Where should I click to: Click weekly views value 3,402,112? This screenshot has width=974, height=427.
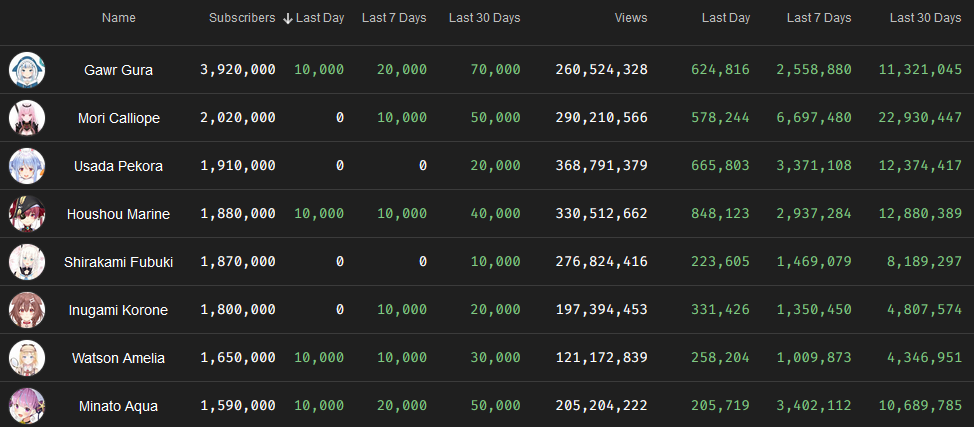click(x=814, y=406)
